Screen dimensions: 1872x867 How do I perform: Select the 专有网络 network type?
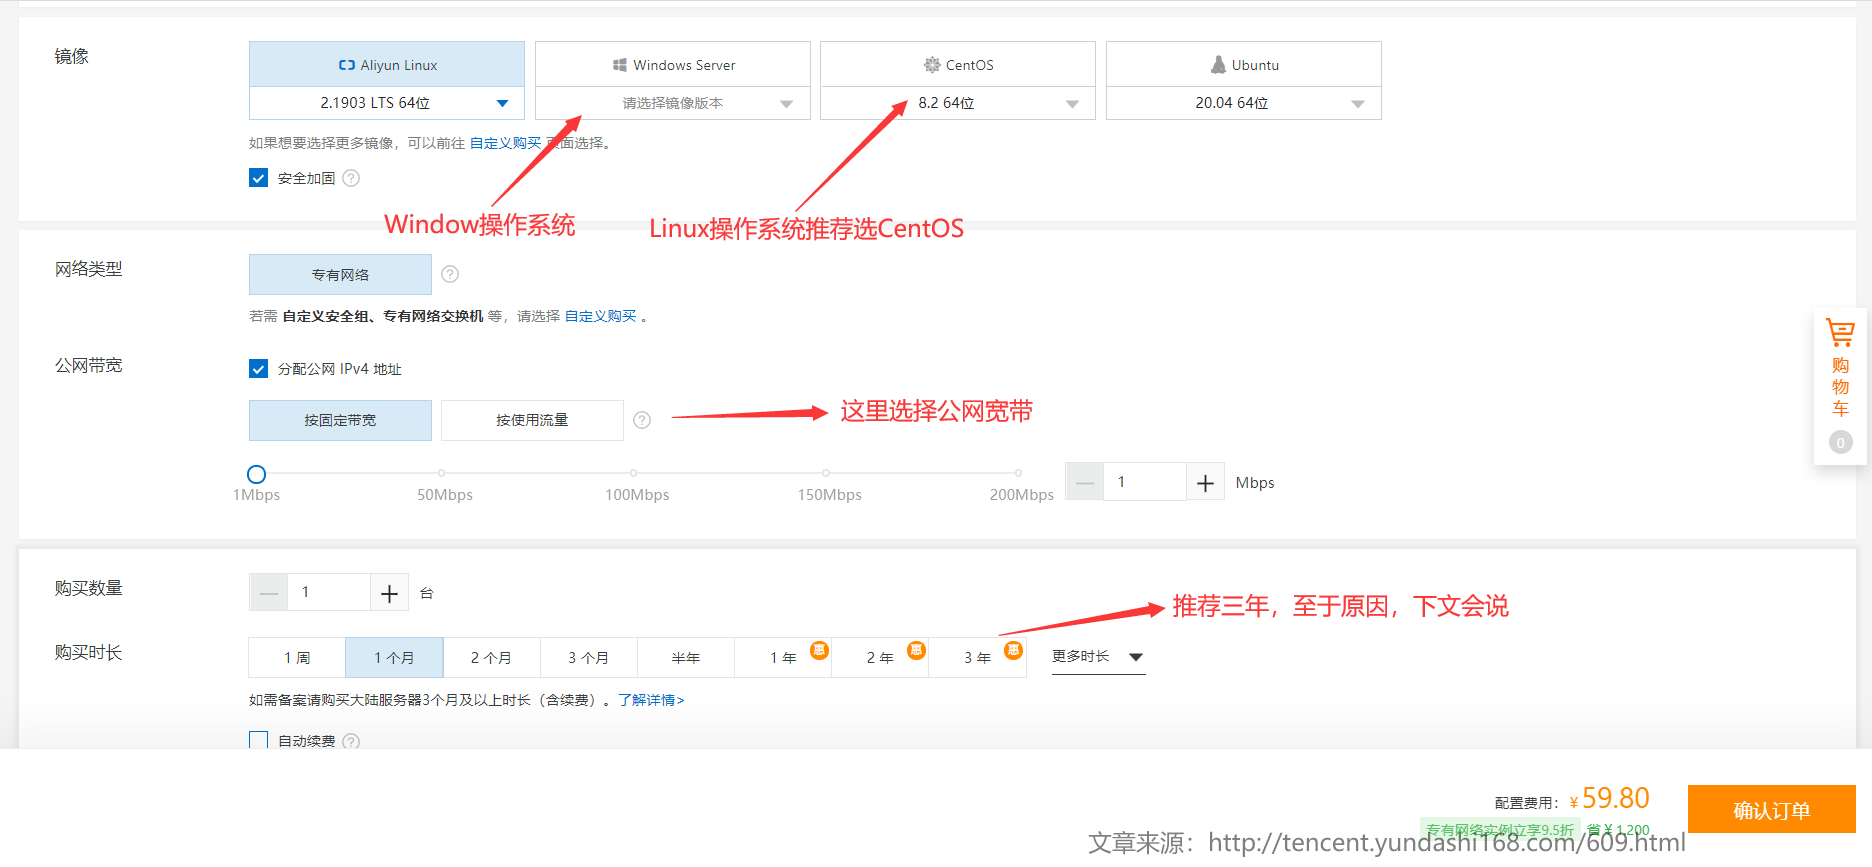tap(340, 274)
